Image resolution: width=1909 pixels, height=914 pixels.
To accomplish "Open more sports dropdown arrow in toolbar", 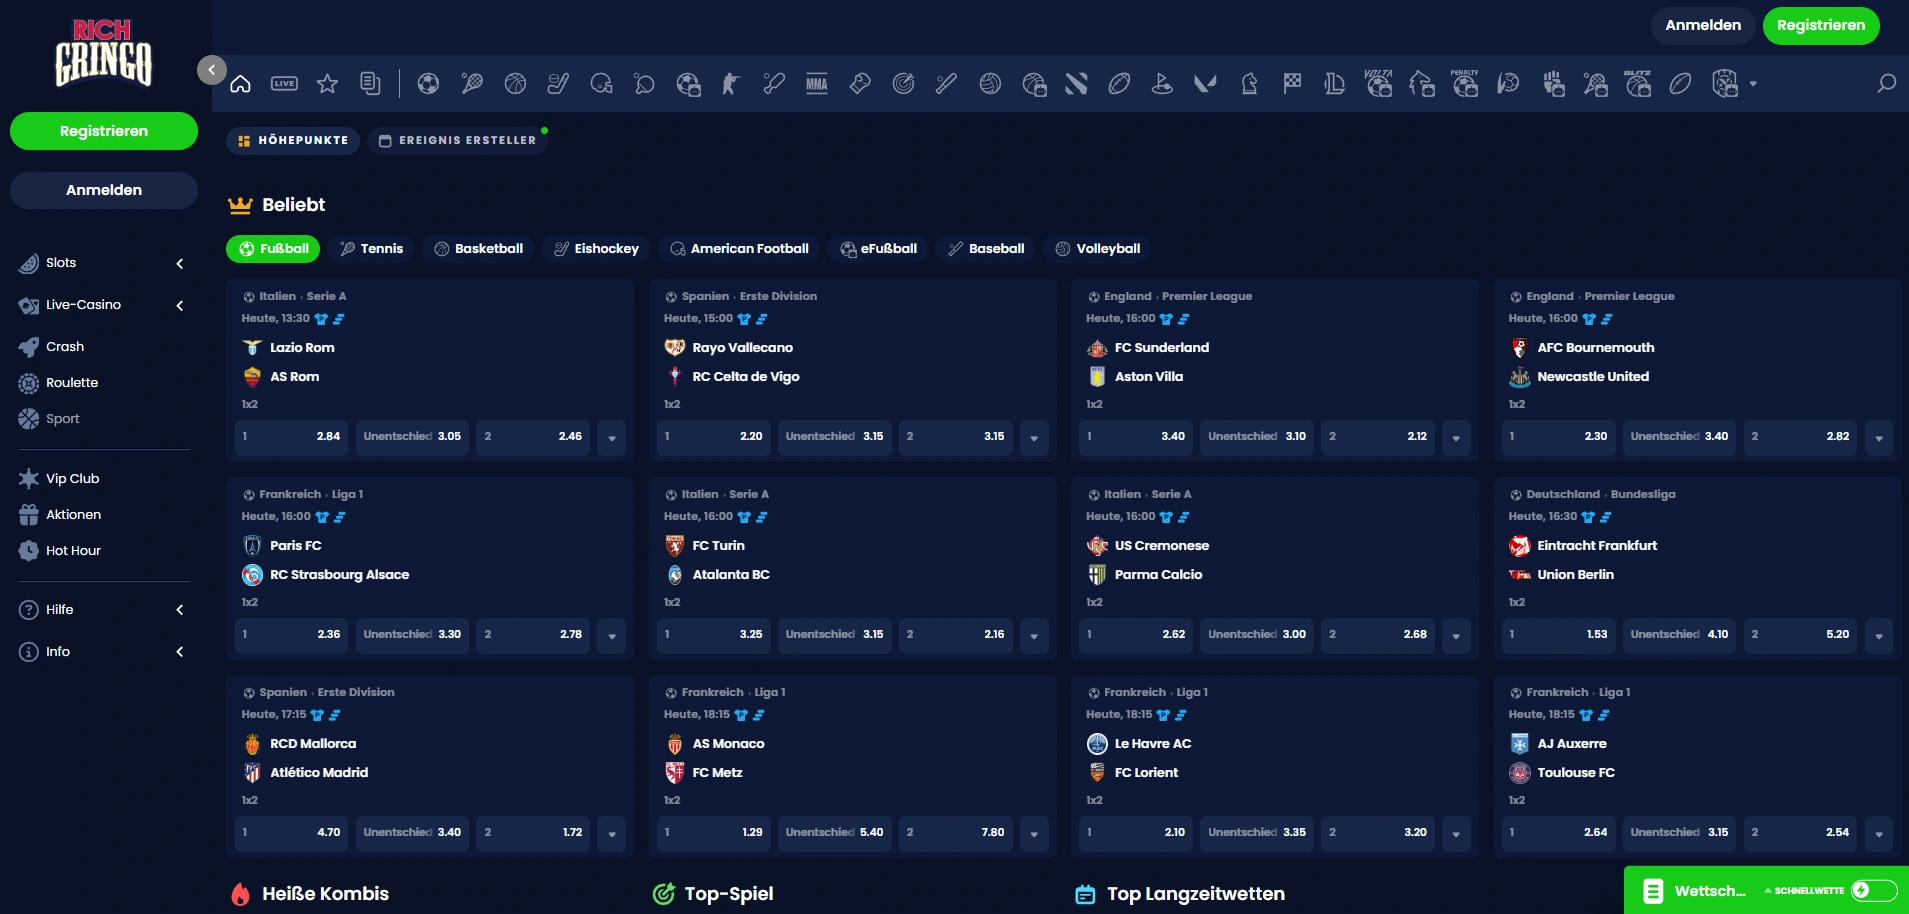I will pyautogui.click(x=1753, y=84).
